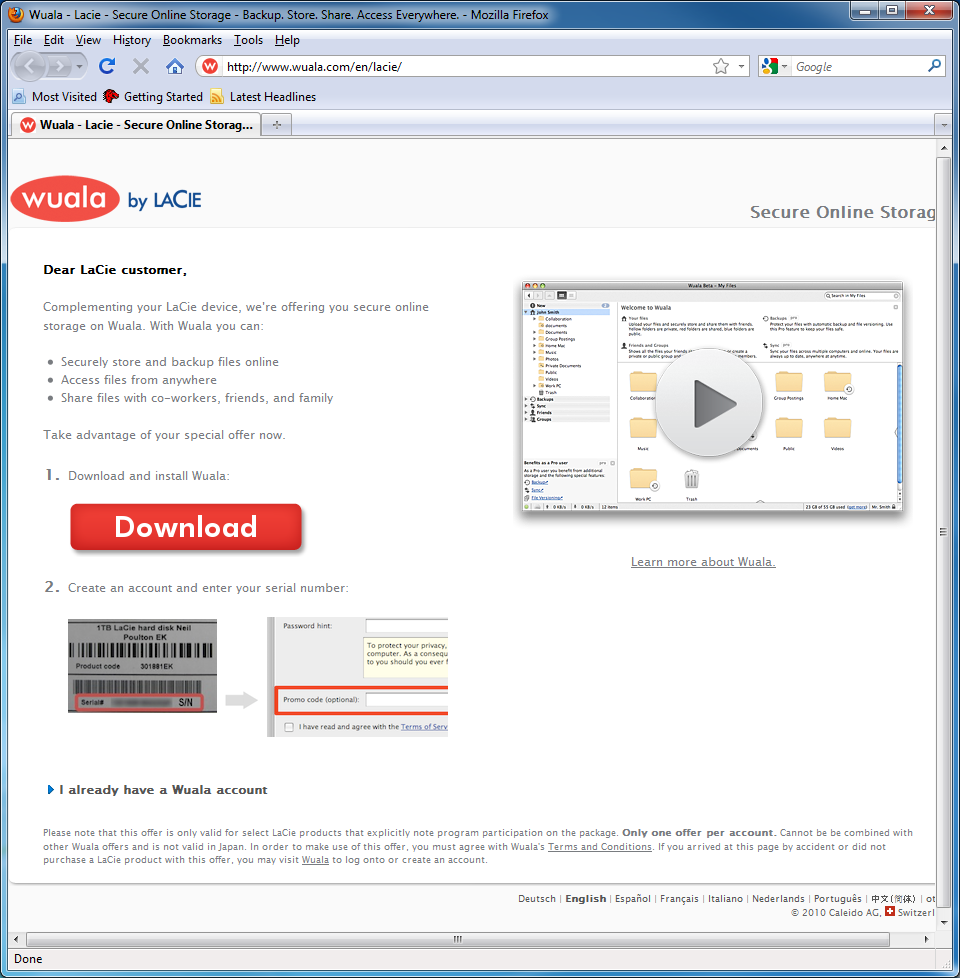Click the Dear LaCie customer heading
The image size is (960, 978).
(x=115, y=270)
